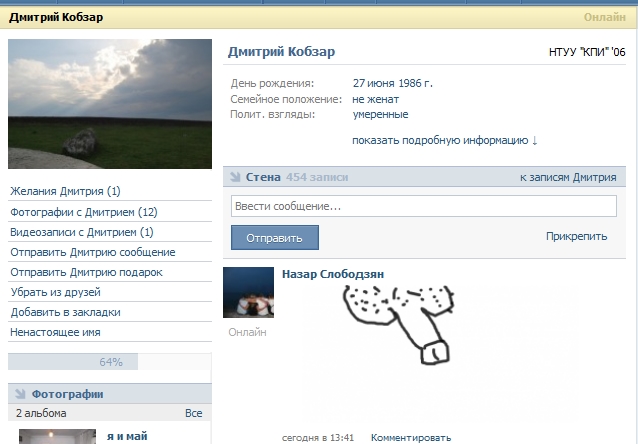638x444 pixels.
Task: Click birthday date 27 июня
Action: (373, 83)
